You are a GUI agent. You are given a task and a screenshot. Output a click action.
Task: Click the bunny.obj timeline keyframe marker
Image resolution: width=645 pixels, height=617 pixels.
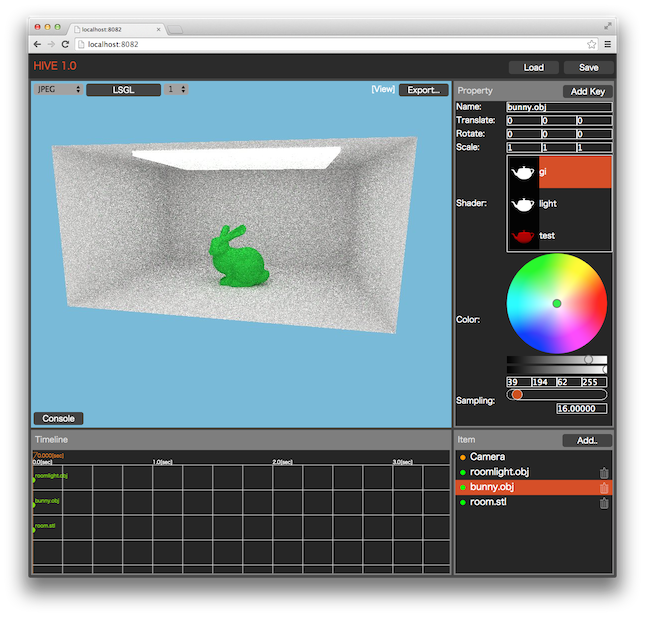[34, 505]
